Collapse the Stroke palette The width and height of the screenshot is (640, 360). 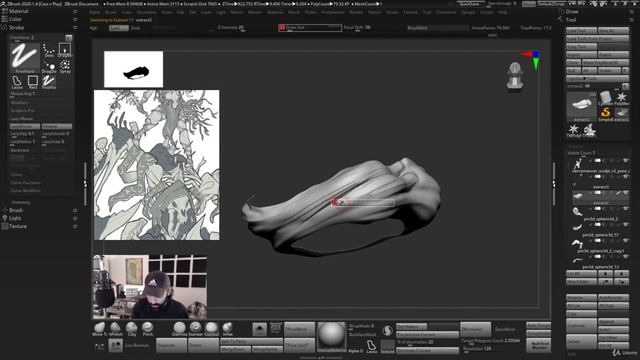pyautogui.click(x=17, y=27)
